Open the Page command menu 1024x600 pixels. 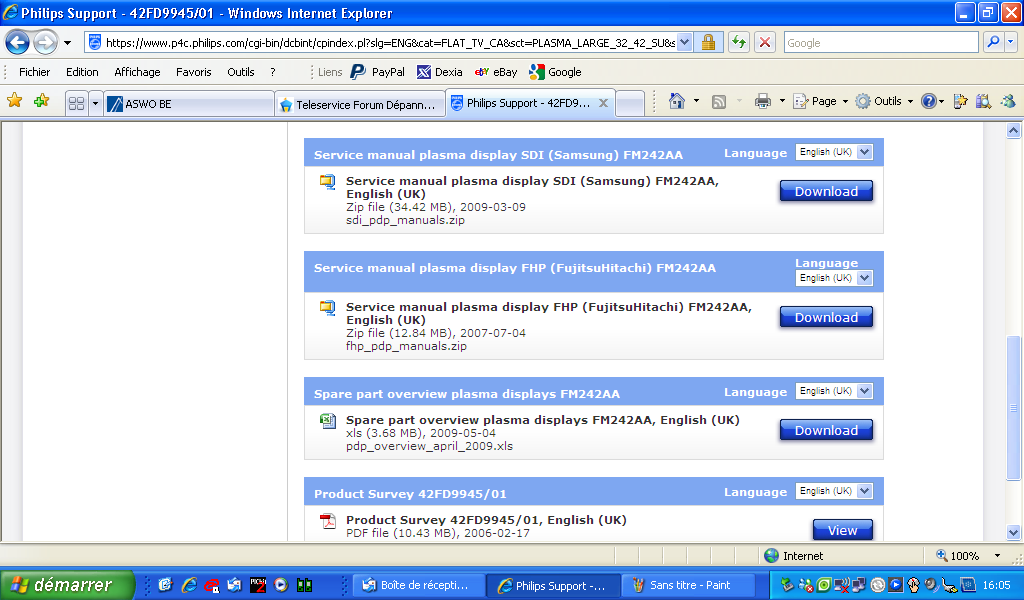[x=820, y=101]
